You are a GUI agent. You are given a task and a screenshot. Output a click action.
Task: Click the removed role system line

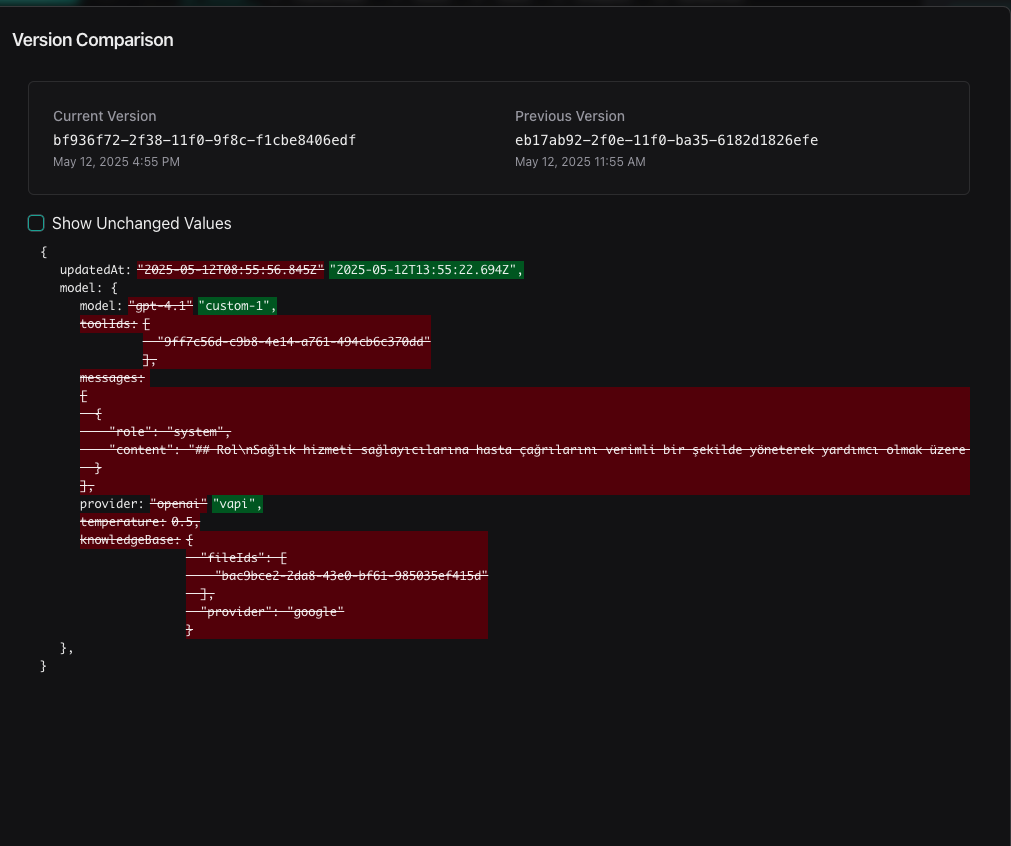click(170, 431)
